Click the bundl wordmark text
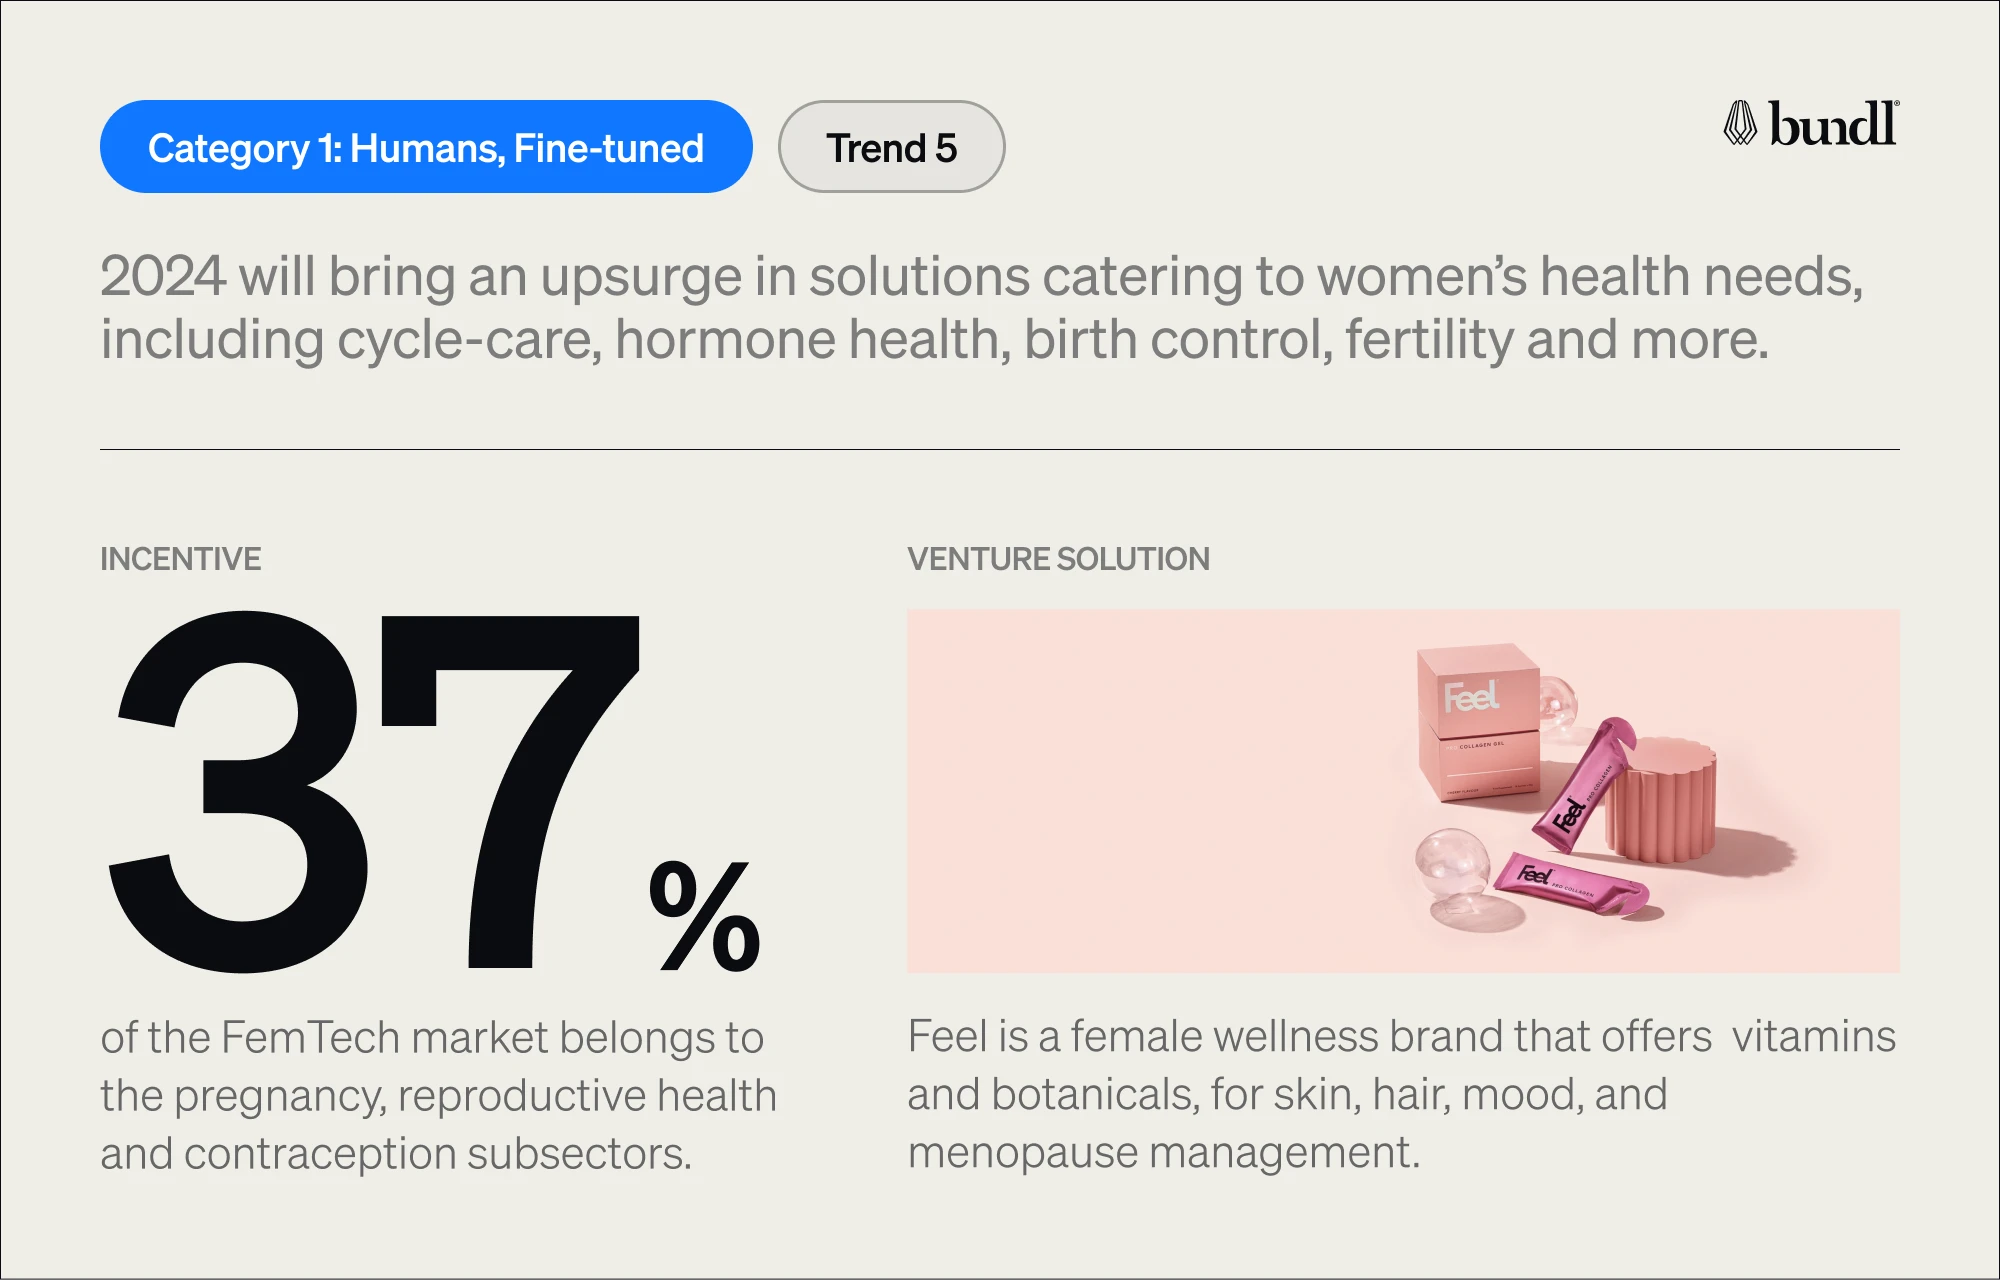Viewport: 2000px width, 1280px height. 1834,124
